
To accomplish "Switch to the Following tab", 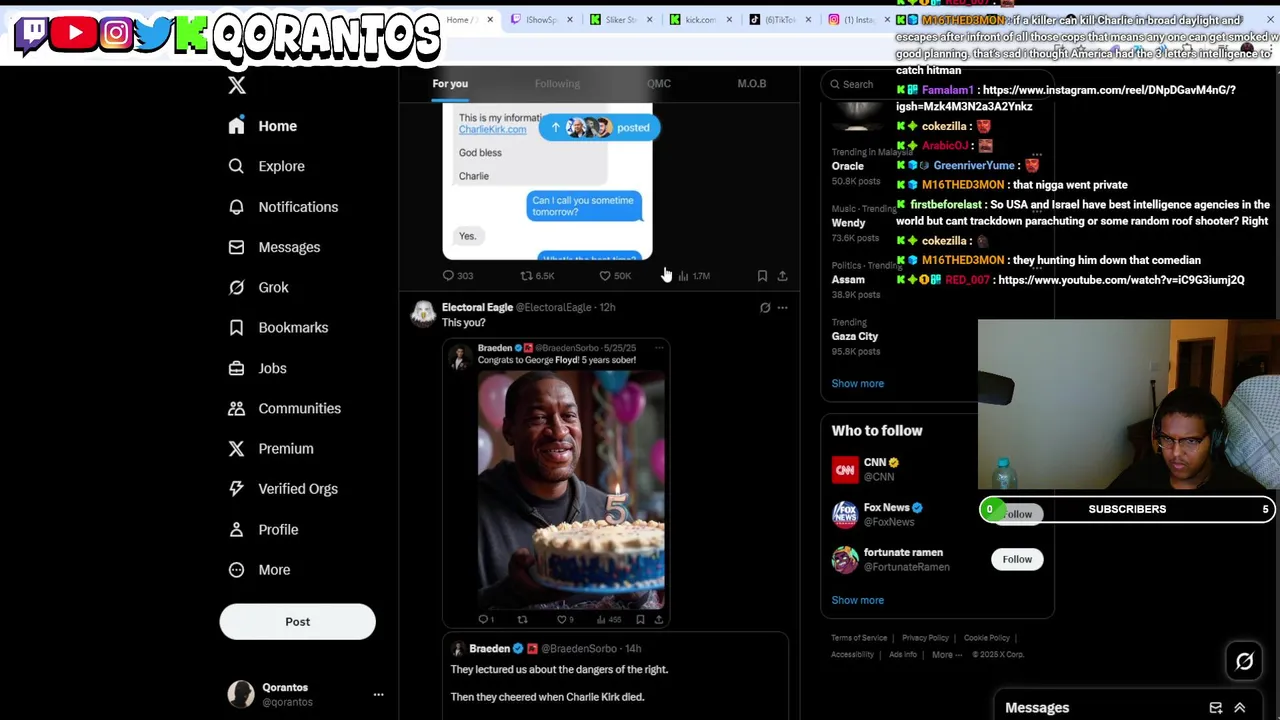I will coord(557,84).
